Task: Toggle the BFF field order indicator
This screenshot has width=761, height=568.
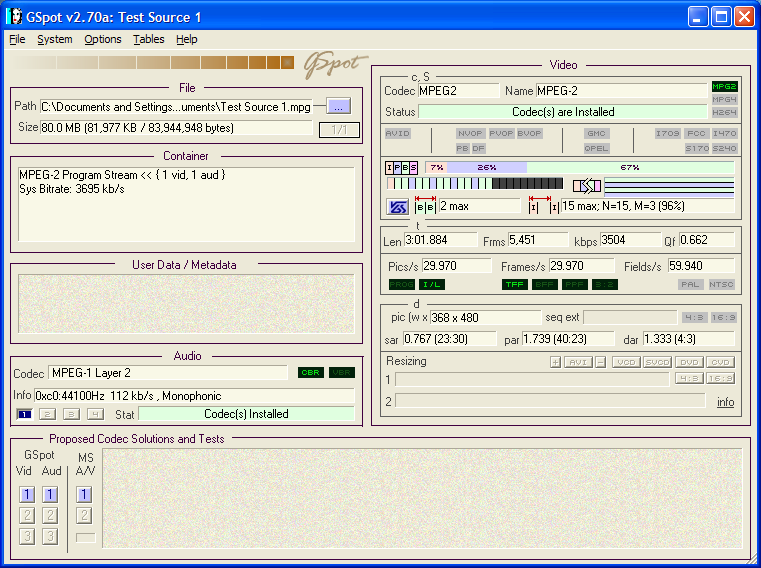Action: (x=545, y=284)
